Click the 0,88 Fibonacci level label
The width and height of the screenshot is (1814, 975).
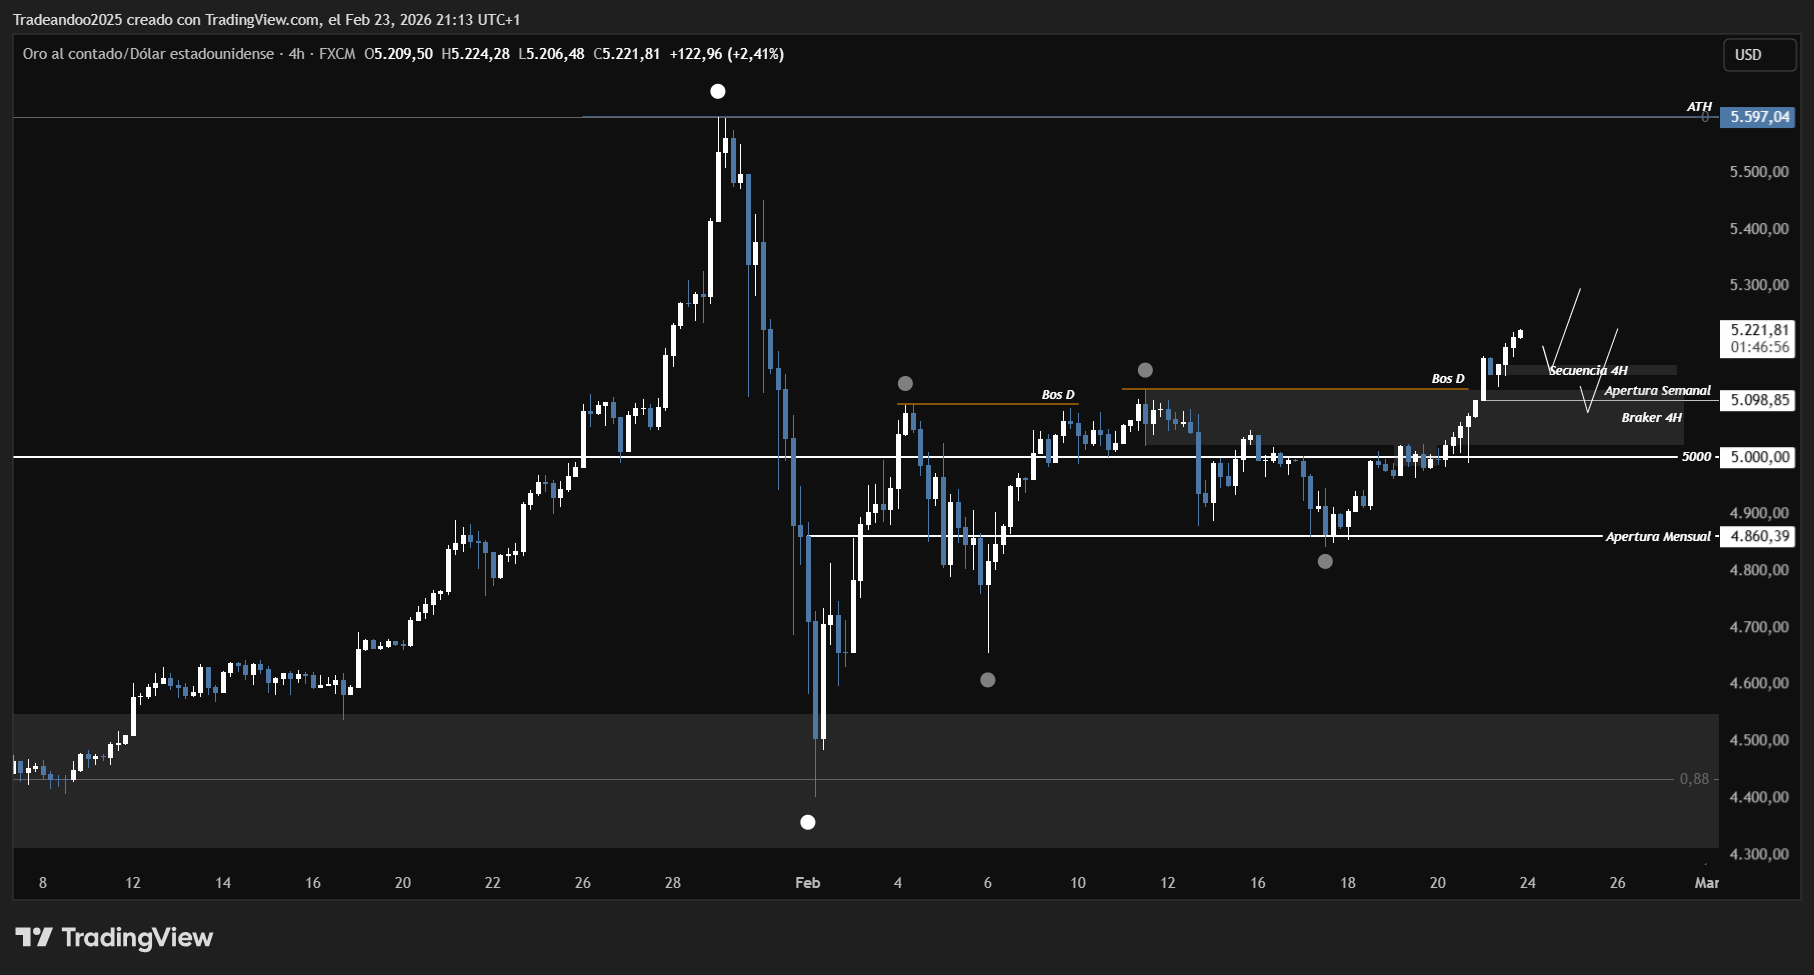click(1694, 779)
